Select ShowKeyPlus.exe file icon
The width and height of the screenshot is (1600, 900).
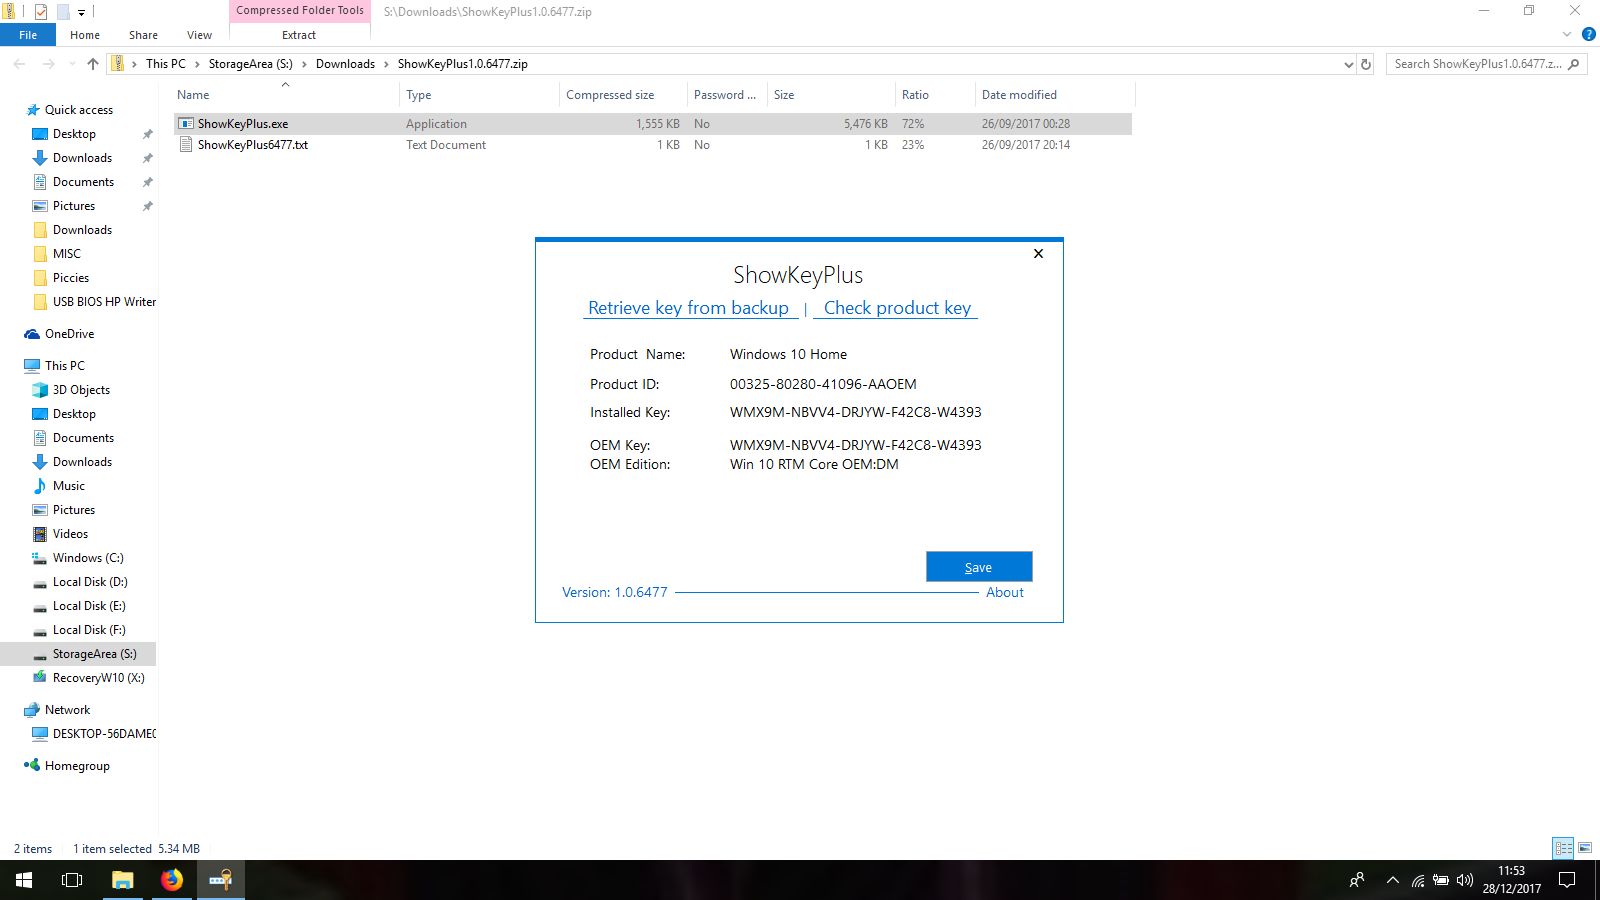(x=186, y=124)
